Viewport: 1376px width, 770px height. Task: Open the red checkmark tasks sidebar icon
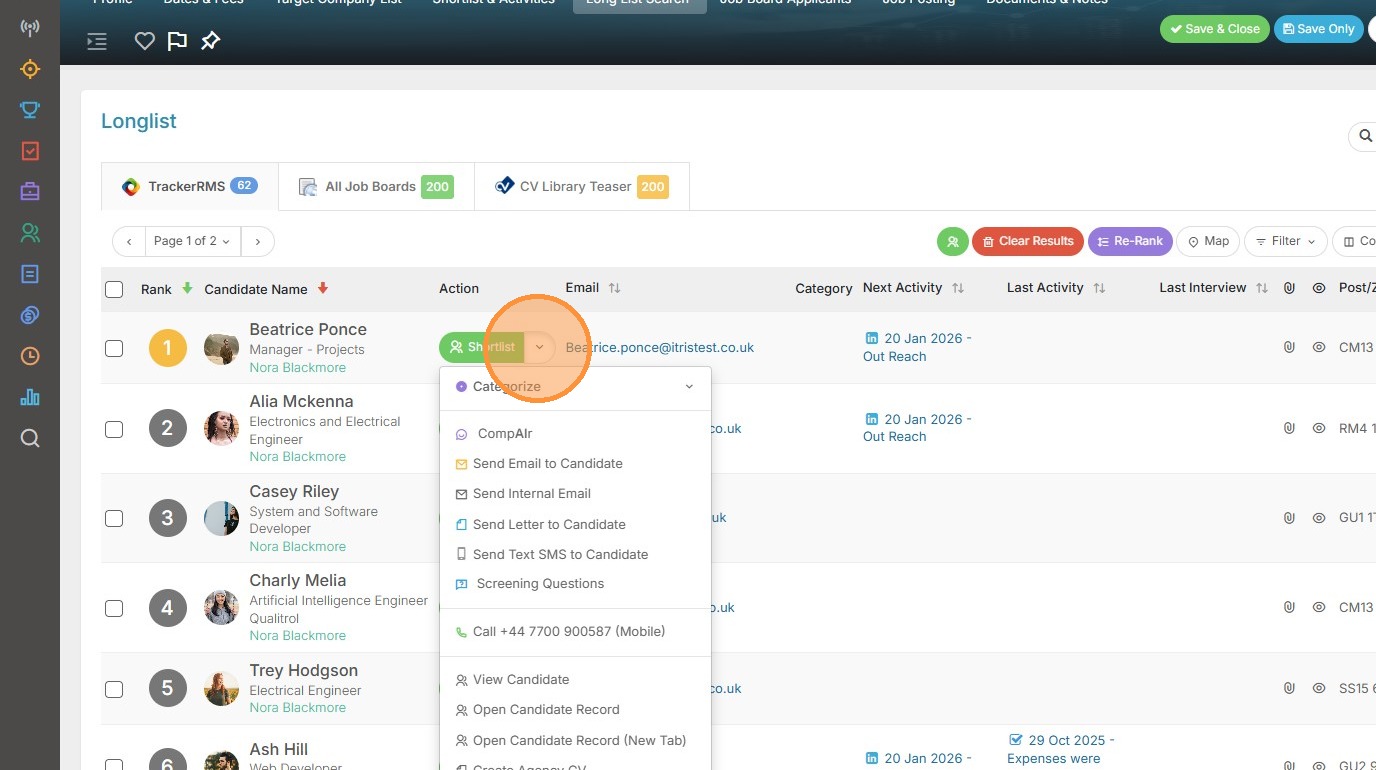30,151
